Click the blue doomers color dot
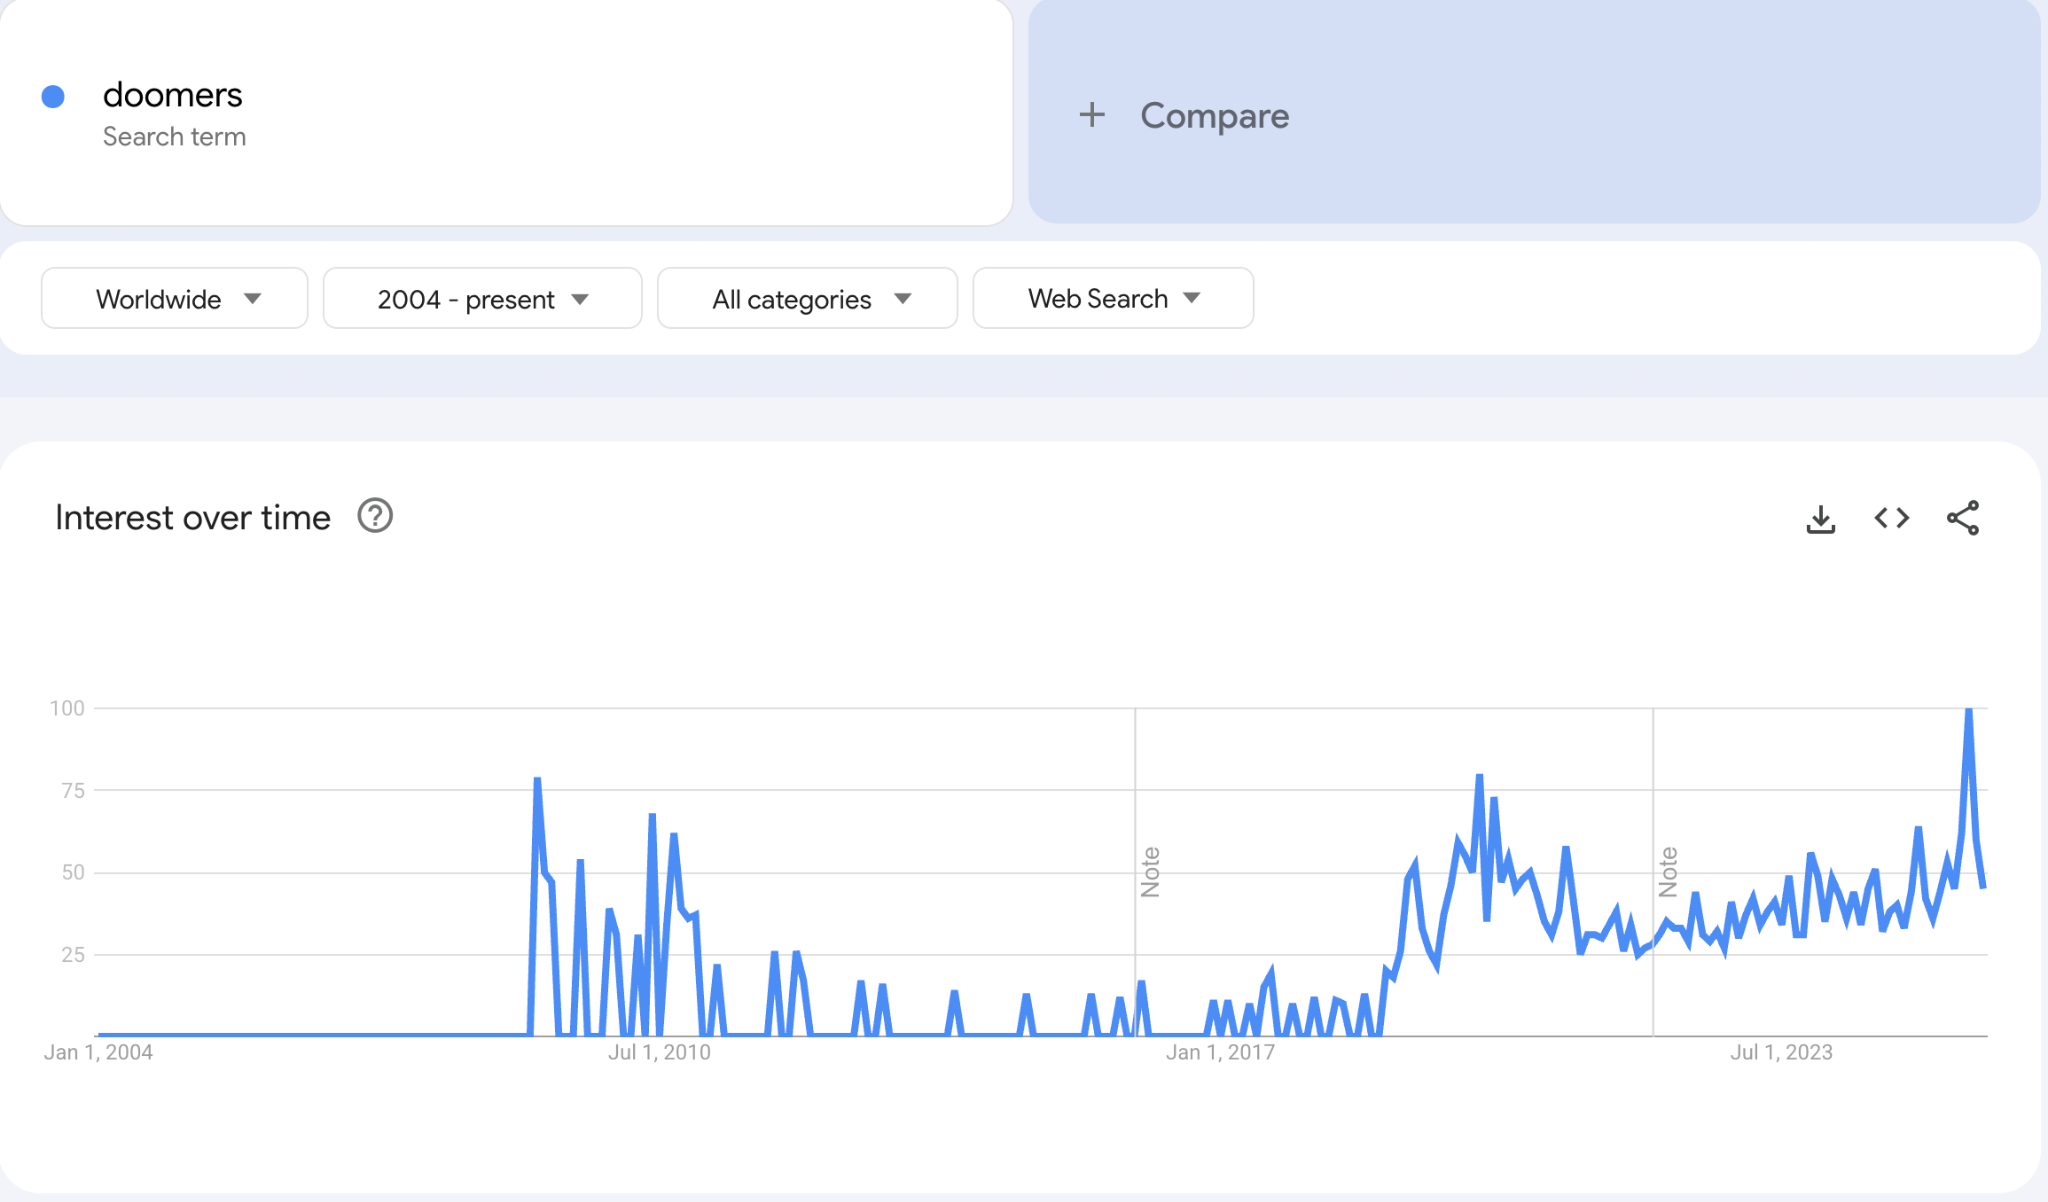Viewport: 2048px width, 1202px height. pyautogui.click(x=53, y=96)
